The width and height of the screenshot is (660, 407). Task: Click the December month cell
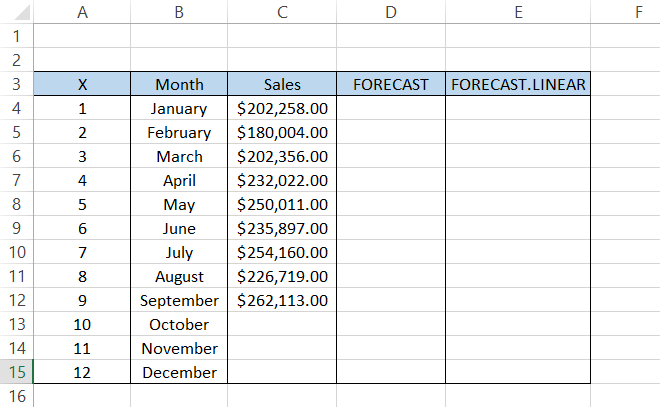coord(179,372)
